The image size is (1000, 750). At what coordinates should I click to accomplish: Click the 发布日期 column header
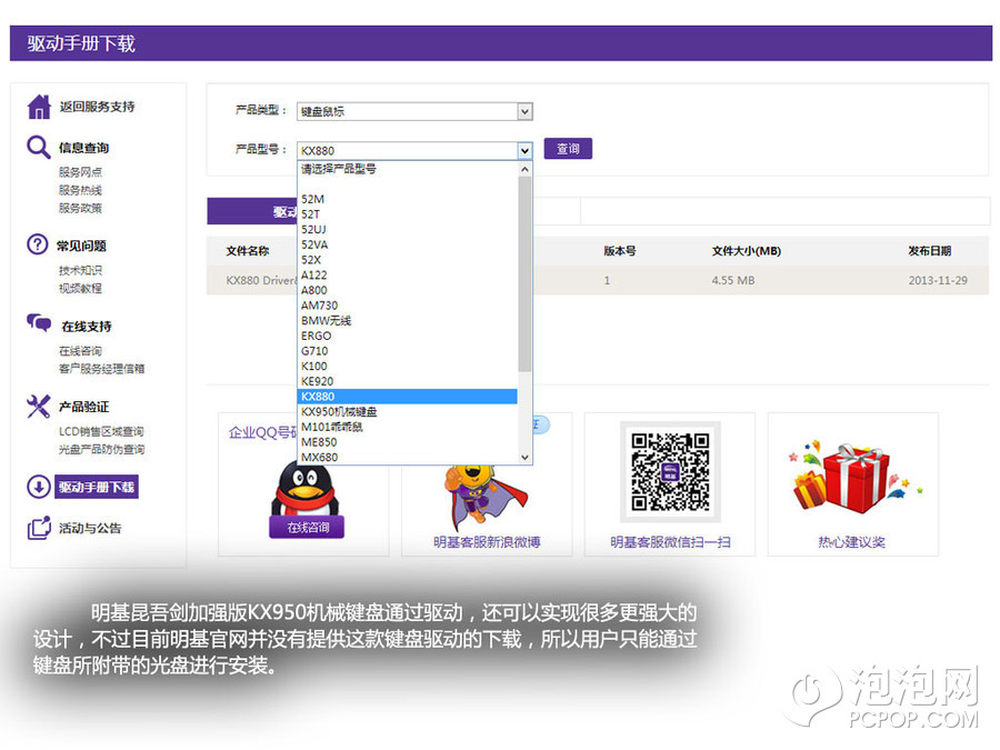point(929,251)
